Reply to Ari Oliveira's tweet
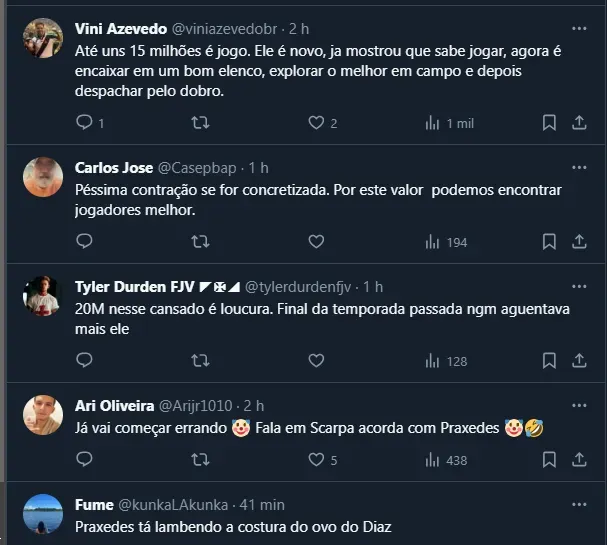Viewport: 607px width, 545px height. [x=85, y=460]
